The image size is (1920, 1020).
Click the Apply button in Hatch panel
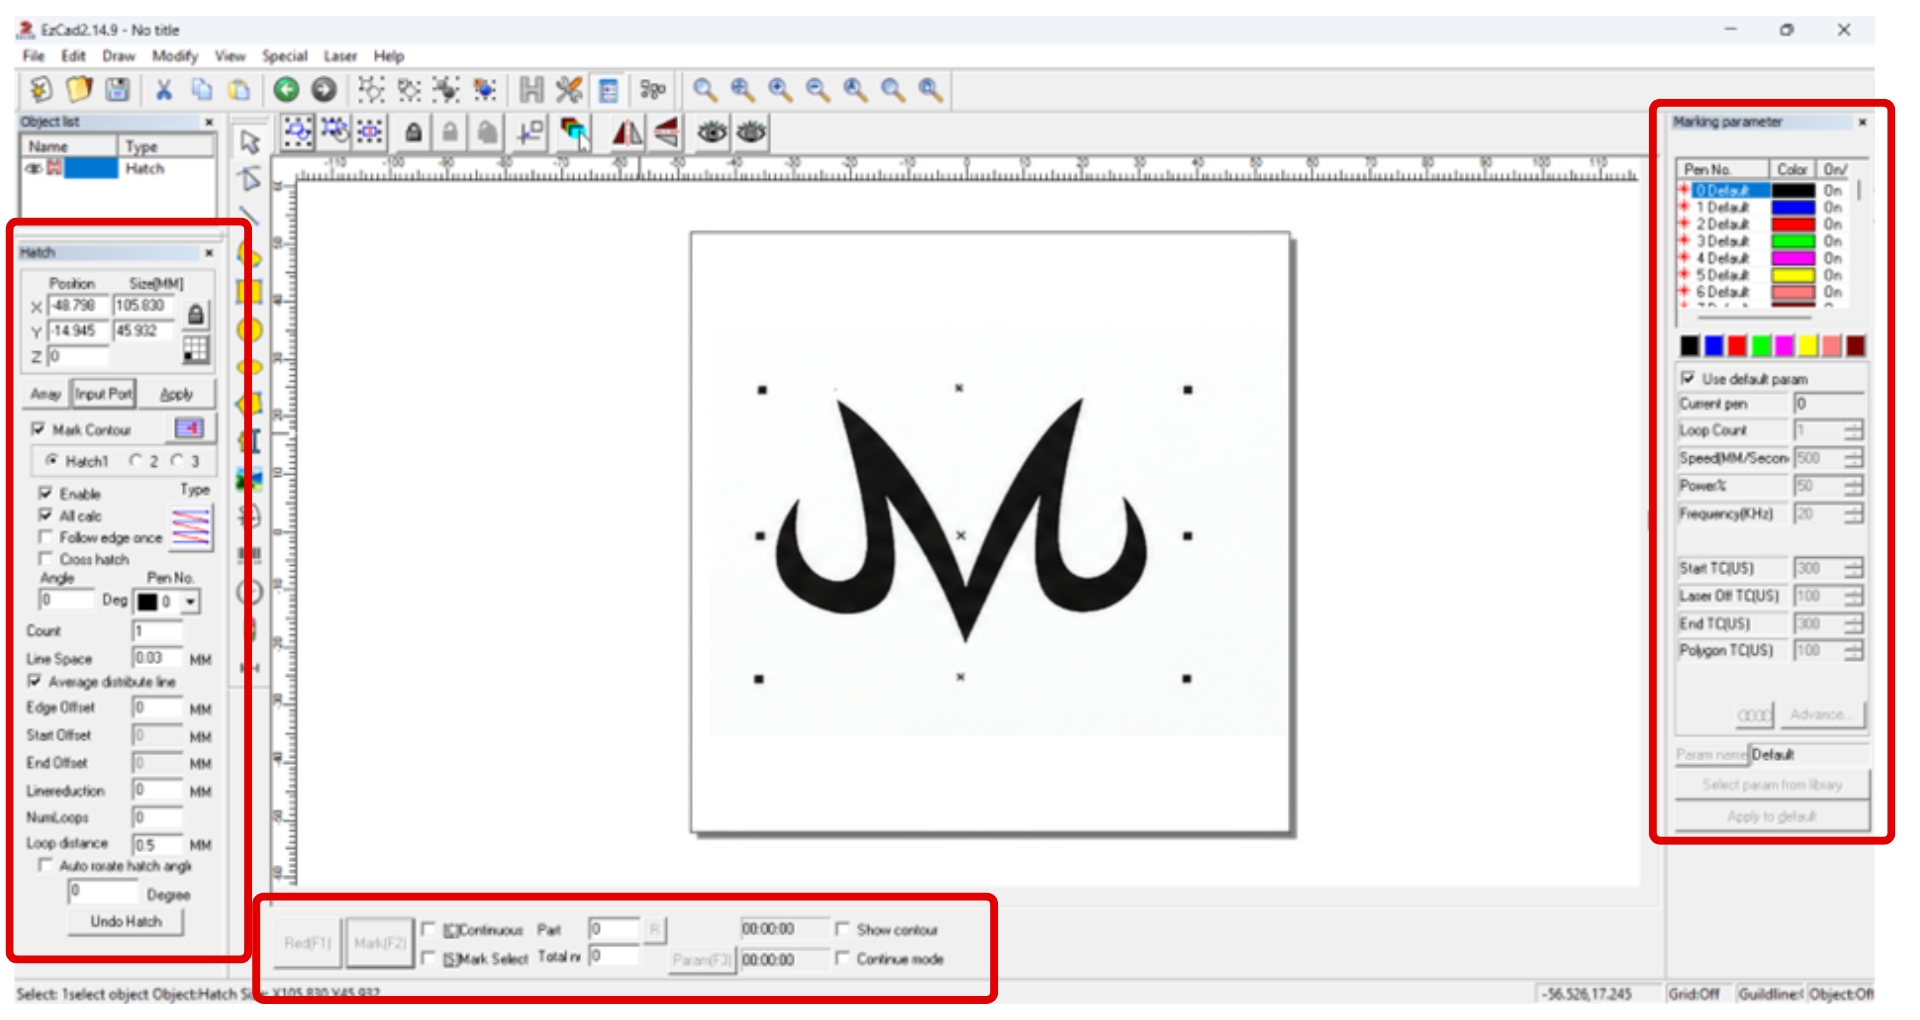click(177, 394)
